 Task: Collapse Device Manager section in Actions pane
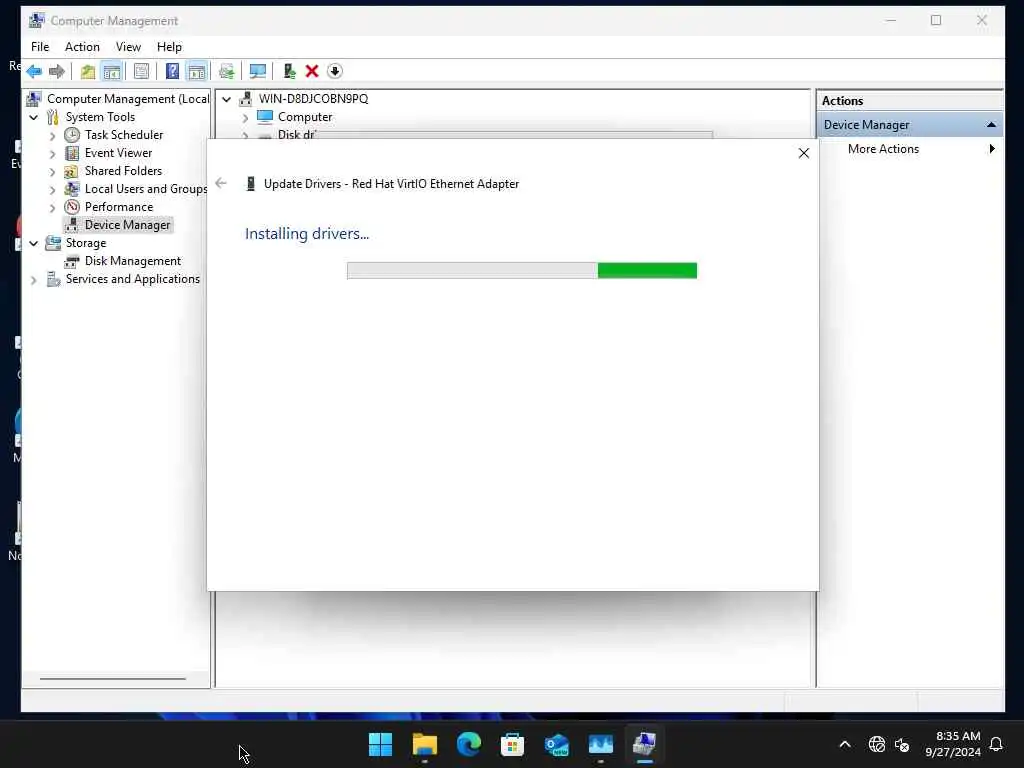point(991,125)
